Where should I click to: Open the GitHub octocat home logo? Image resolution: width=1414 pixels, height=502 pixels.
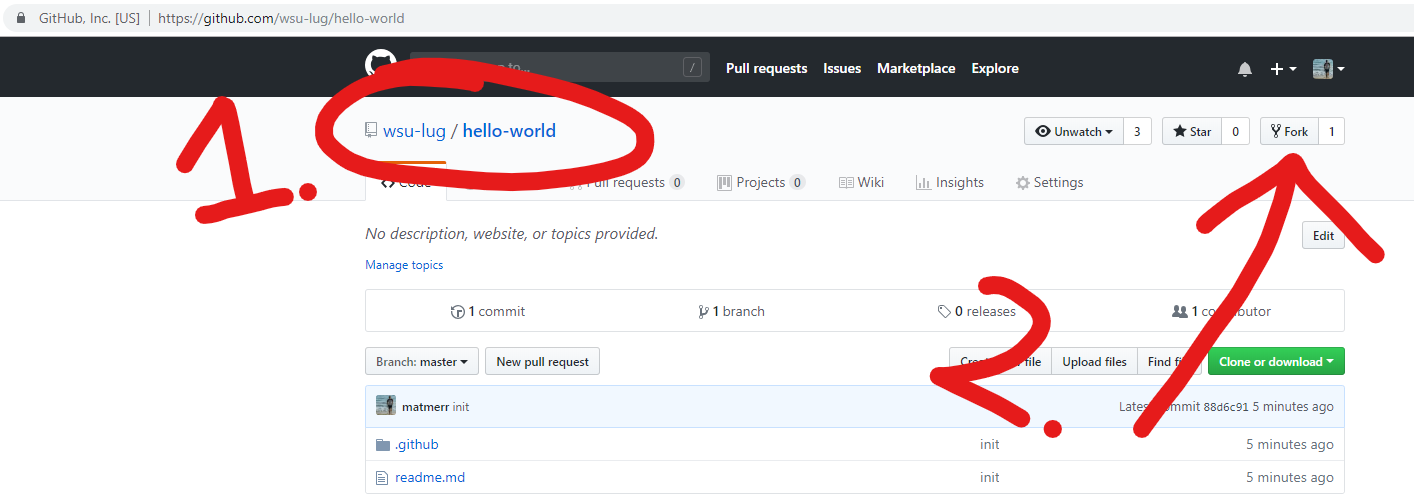(380, 67)
